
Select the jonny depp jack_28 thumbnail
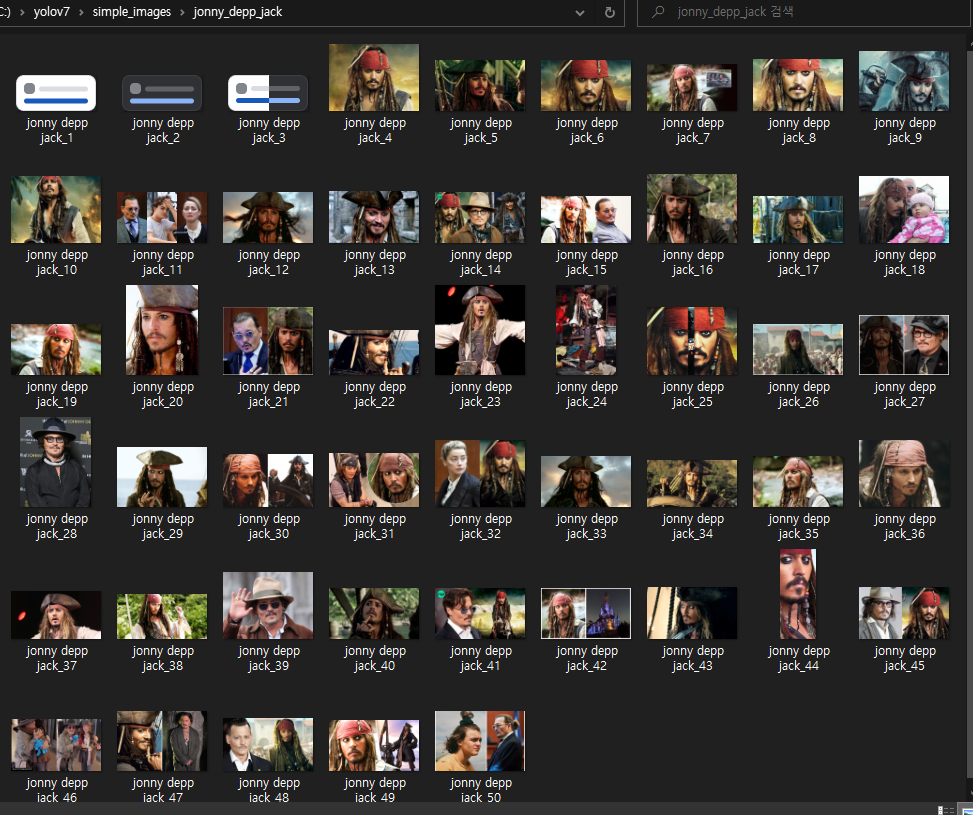[x=56, y=462]
